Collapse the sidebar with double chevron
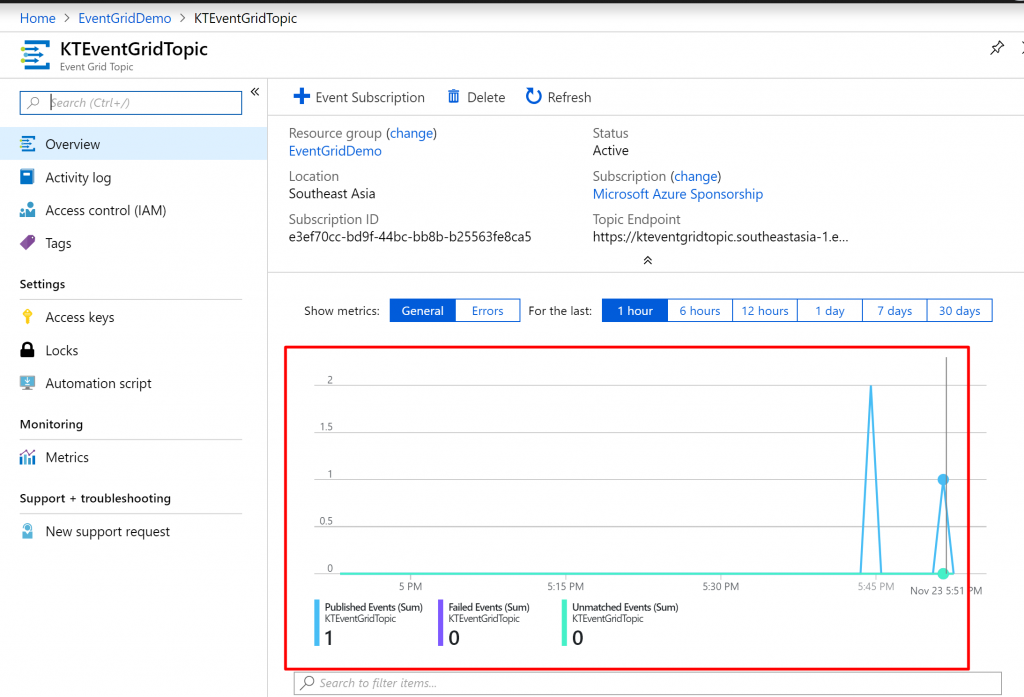 click(x=255, y=91)
